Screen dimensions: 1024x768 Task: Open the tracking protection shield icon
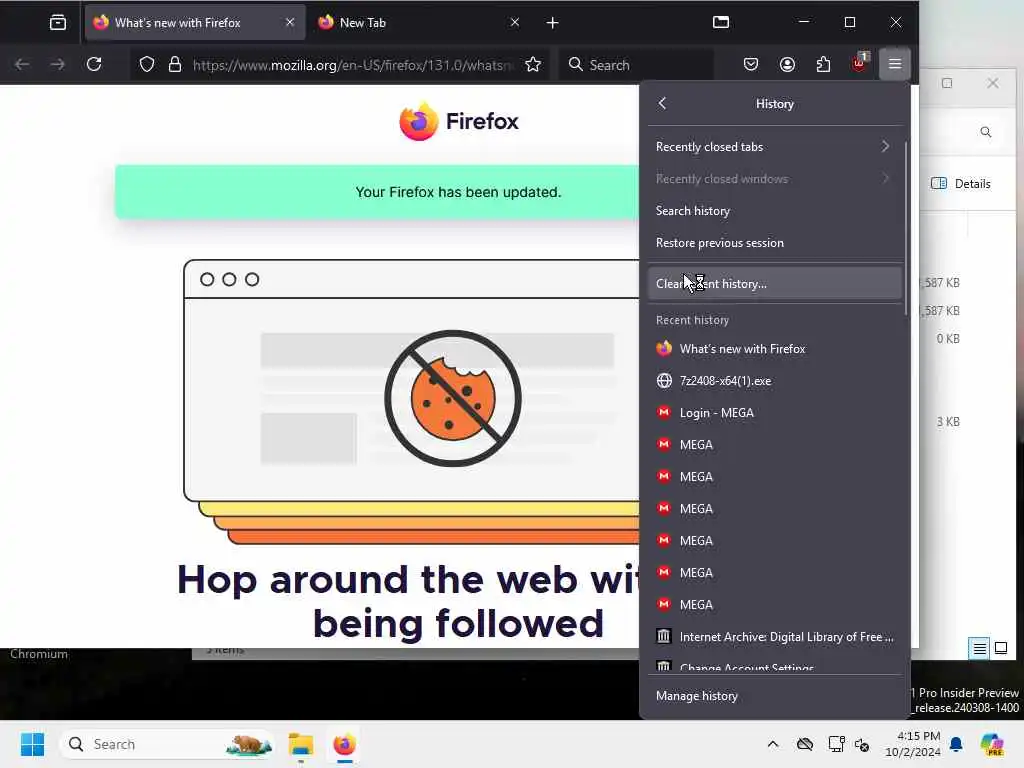coord(147,64)
